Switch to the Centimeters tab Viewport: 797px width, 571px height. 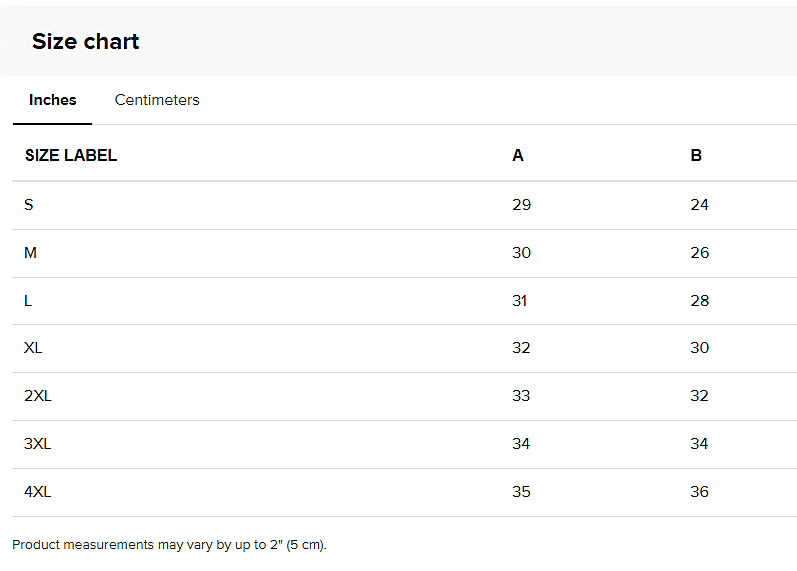(x=157, y=100)
